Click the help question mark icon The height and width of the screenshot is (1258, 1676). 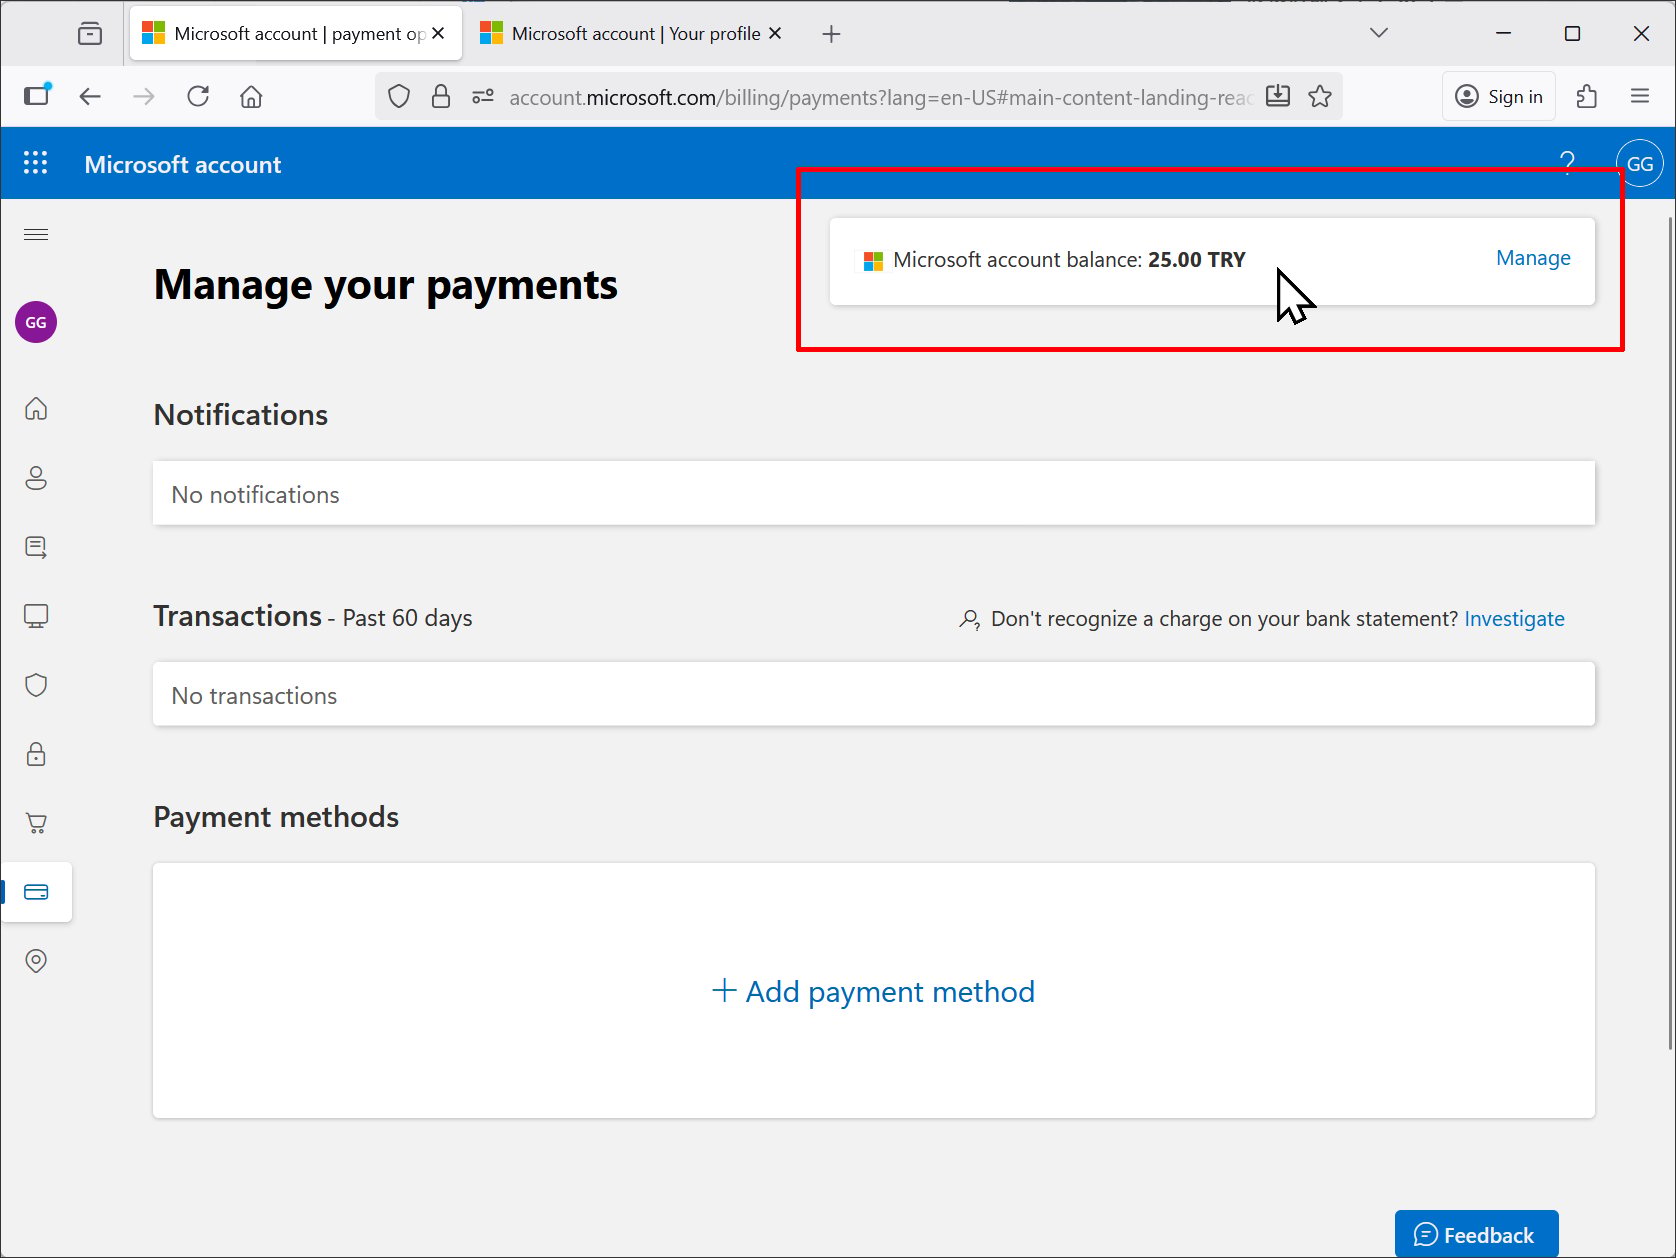pos(1567,163)
